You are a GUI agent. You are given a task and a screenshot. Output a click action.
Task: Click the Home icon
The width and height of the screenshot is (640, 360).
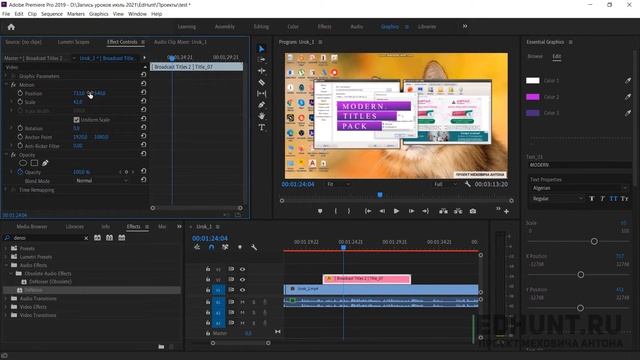coord(11,27)
